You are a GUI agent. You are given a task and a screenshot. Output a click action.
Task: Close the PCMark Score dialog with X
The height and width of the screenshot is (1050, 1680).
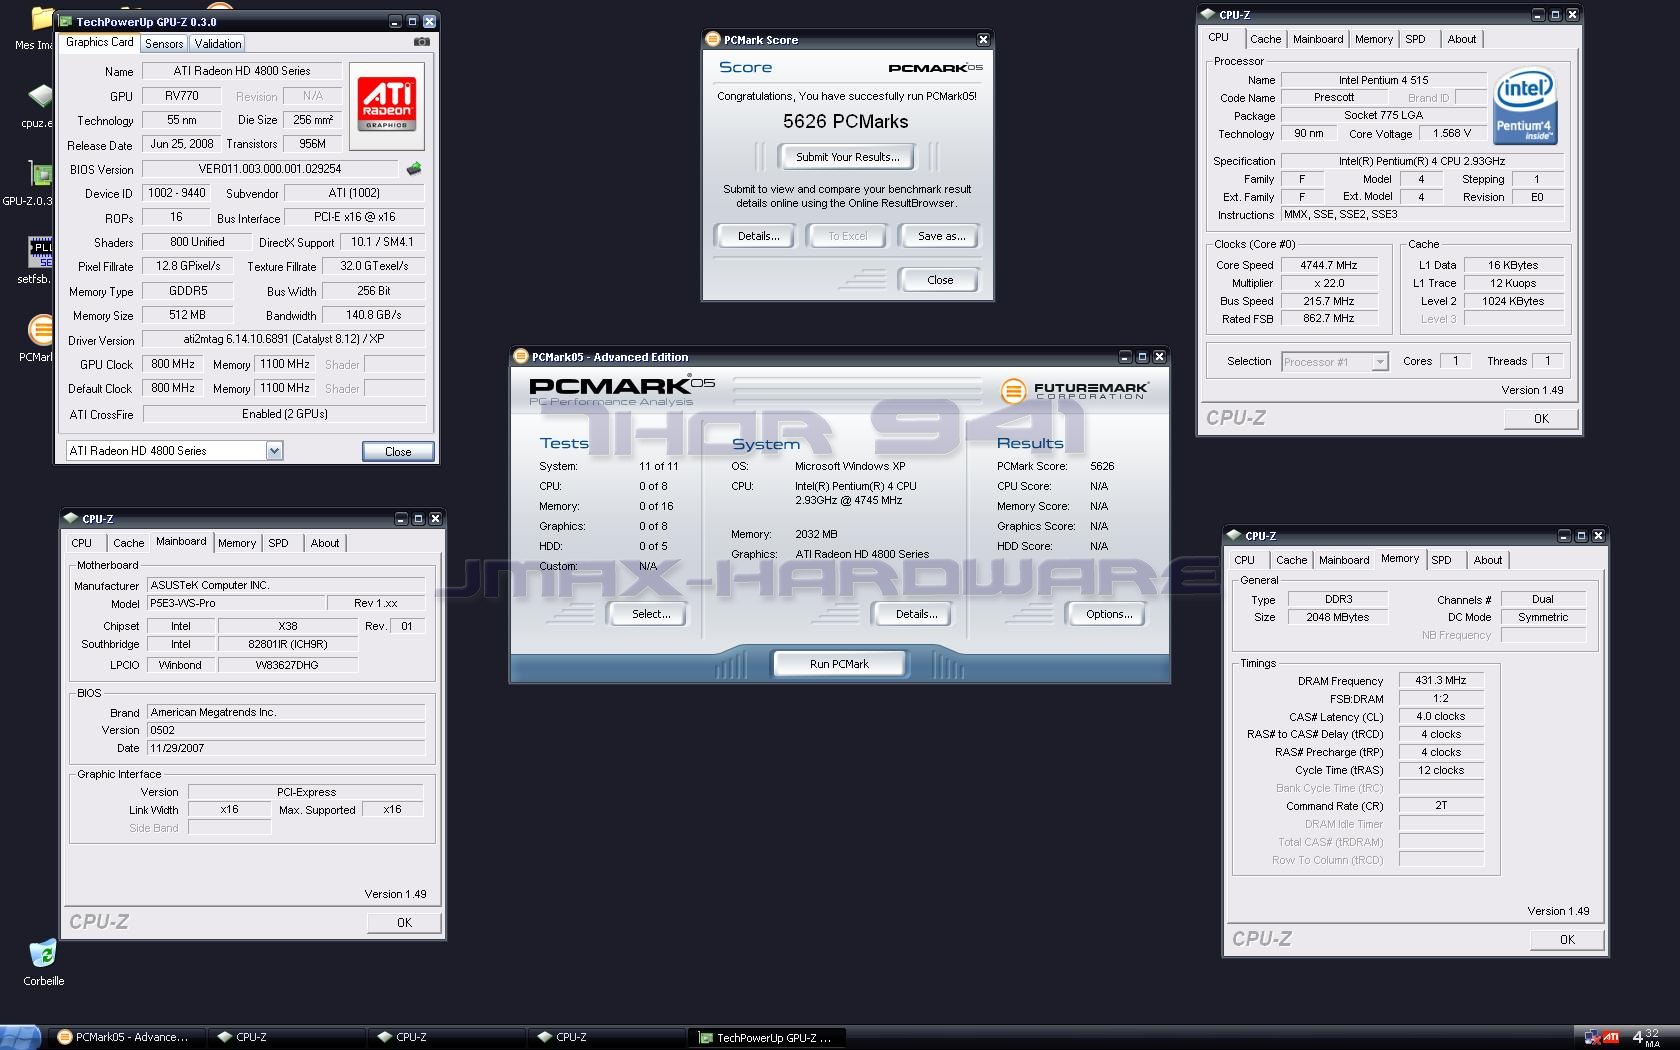983,40
